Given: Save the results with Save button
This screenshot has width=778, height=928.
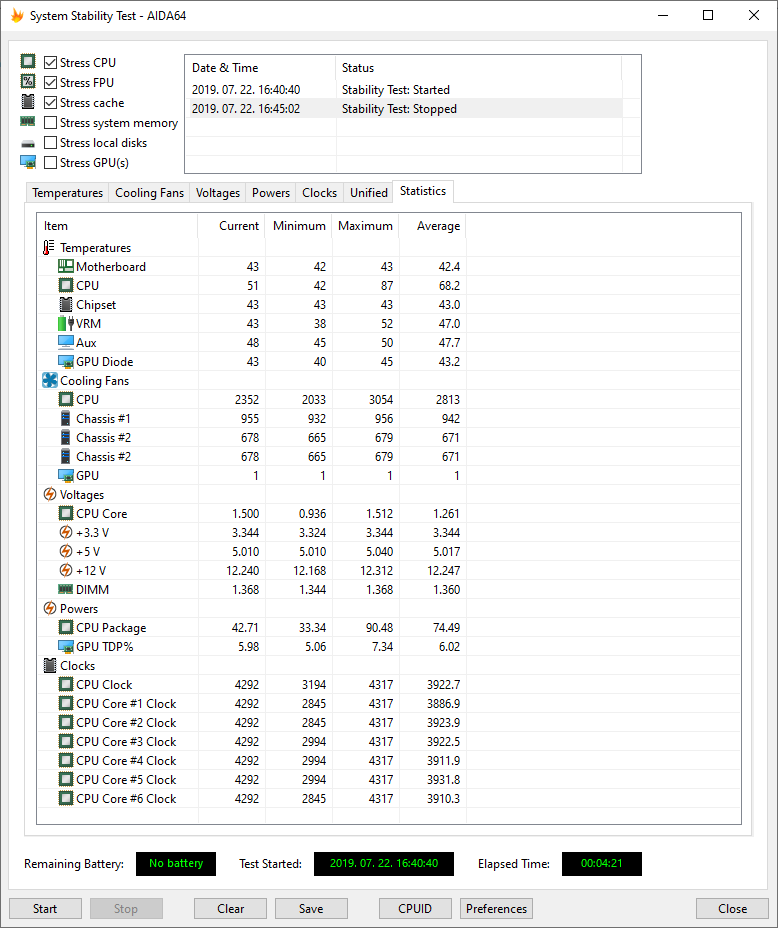Looking at the screenshot, I should (311, 908).
